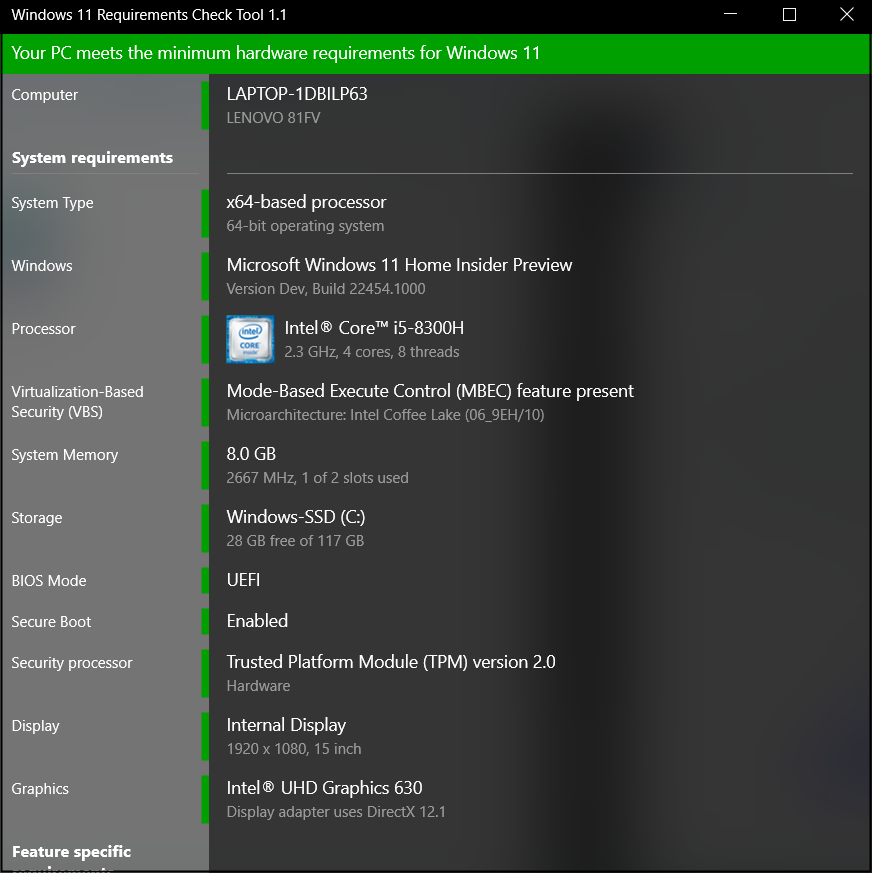Click 'Intel® UHD Graphics 630' value
Image resolution: width=872 pixels, height=873 pixels.
tap(325, 788)
